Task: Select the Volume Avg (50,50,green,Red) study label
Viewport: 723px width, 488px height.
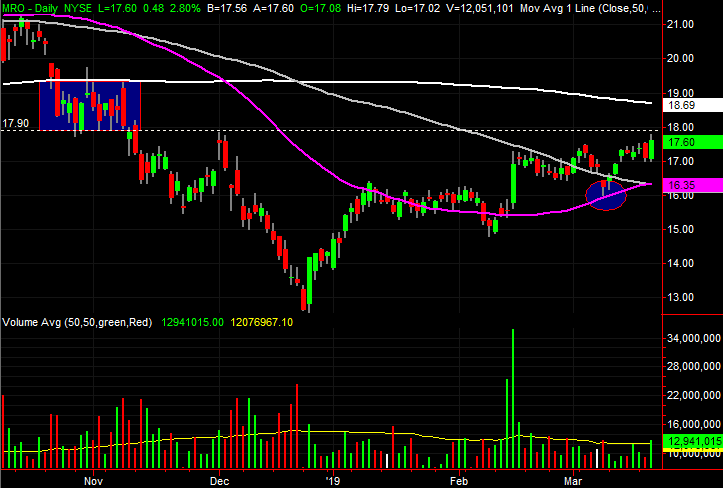Action: click(x=77, y=322)
